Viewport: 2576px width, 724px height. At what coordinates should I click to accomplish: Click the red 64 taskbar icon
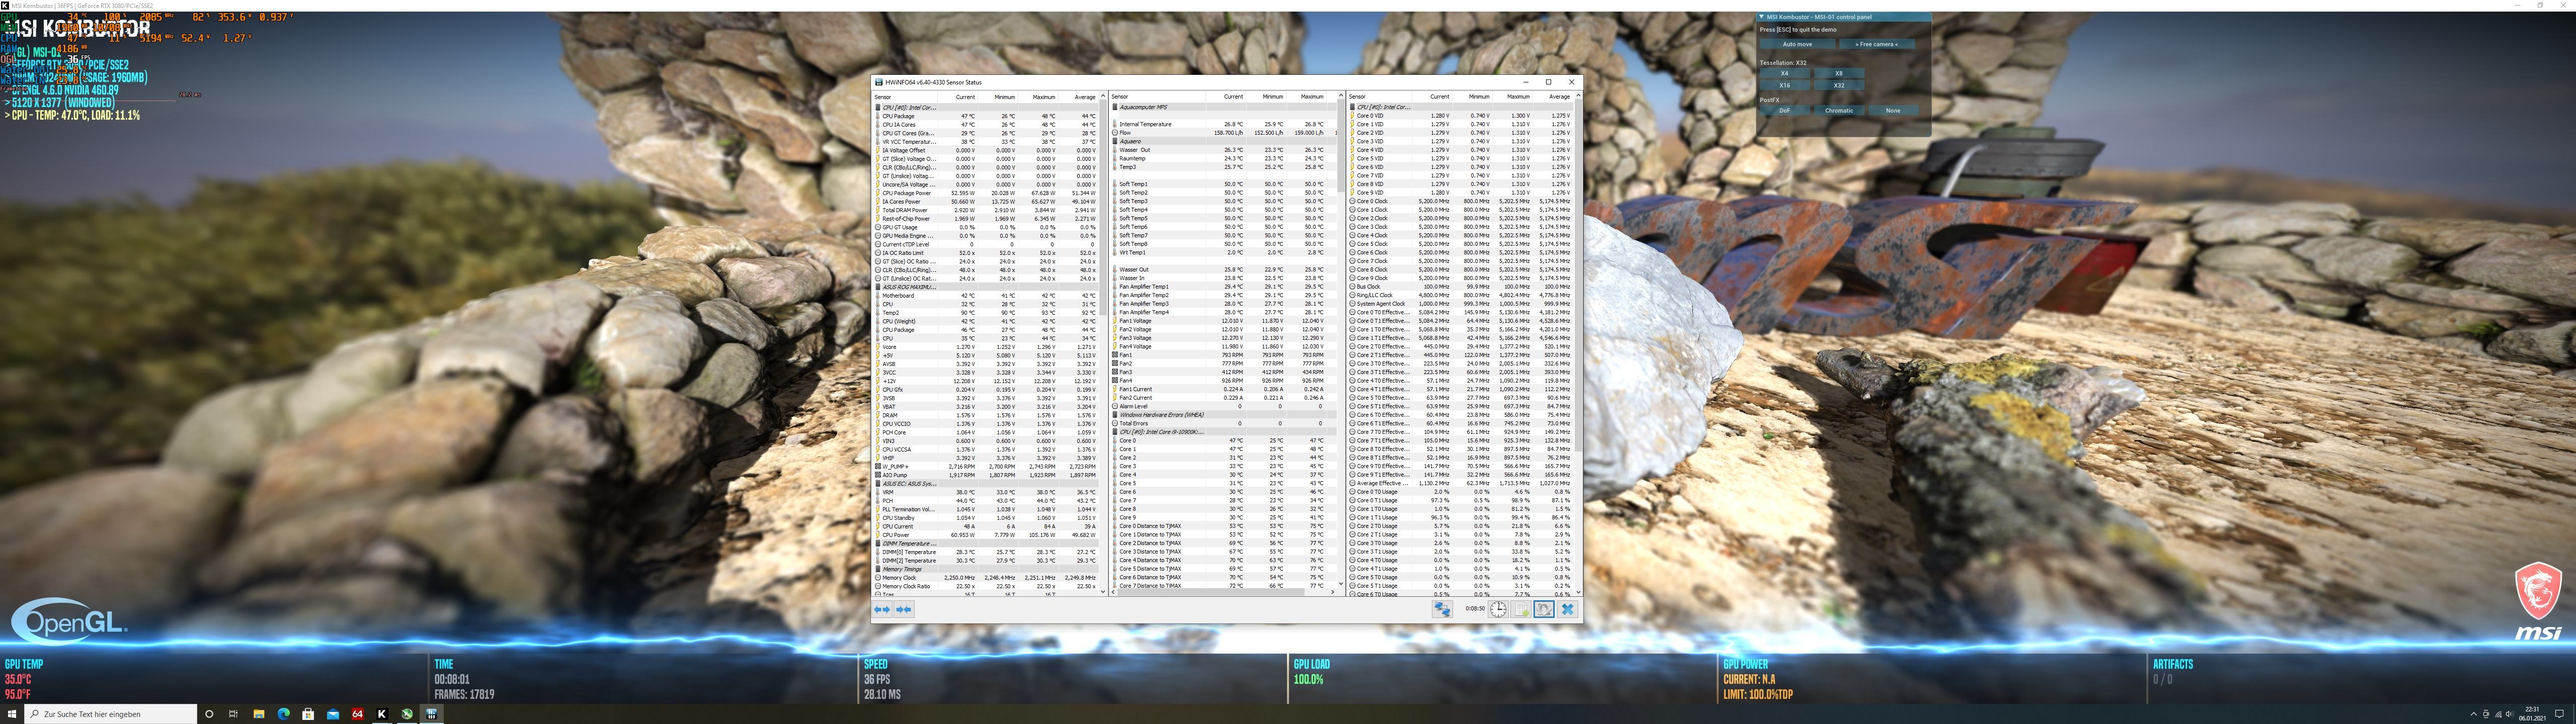(357, 714)
